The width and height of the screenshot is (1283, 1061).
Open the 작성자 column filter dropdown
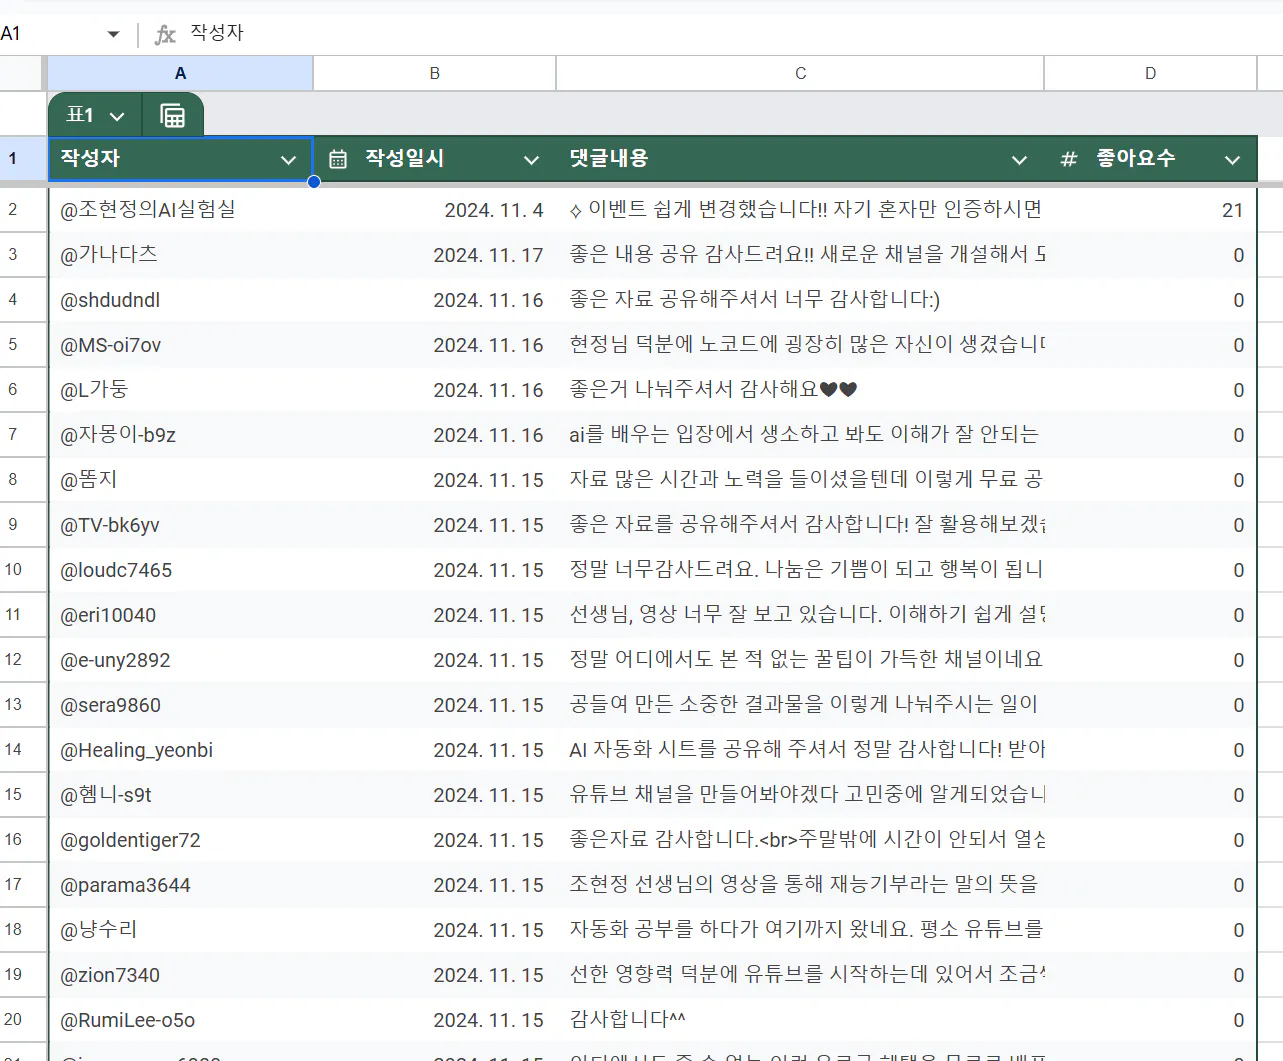(289, 159)
